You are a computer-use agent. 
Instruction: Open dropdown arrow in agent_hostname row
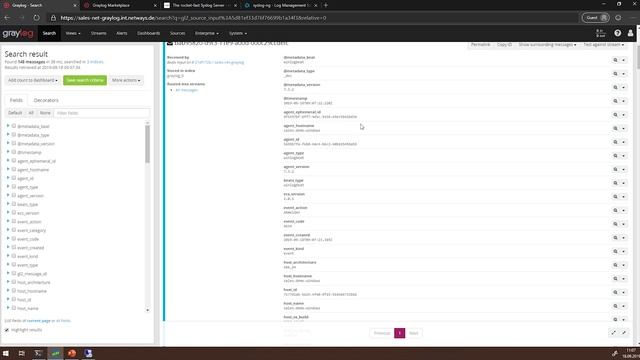pos(624,129)
